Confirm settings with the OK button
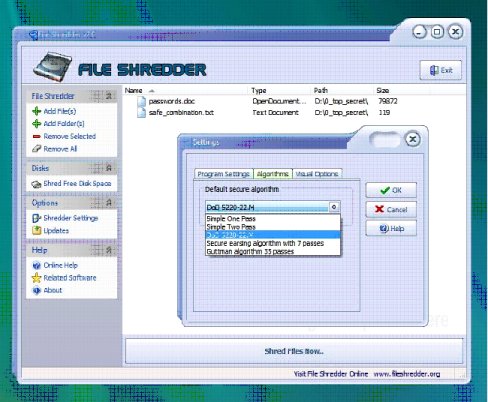Screen dimensions: 488x402 pos(391,190)
